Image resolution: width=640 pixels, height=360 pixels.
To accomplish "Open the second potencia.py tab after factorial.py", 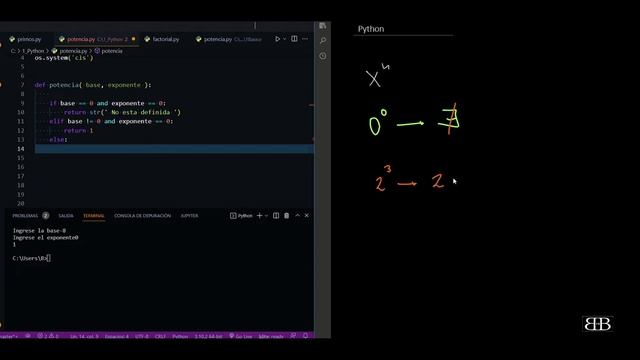I will pyautogui.click(x=229, y=39).
